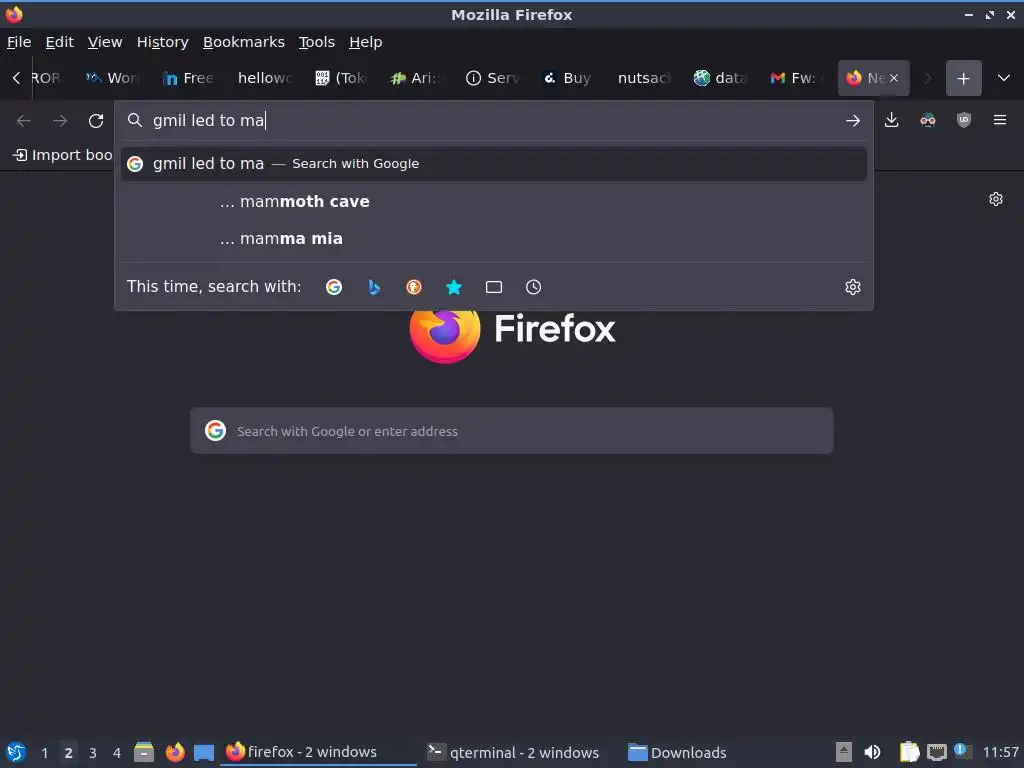Search open tabs using the tab icon
The width and height of the screenshot is (1024, 768).
(x=494, y=287)
